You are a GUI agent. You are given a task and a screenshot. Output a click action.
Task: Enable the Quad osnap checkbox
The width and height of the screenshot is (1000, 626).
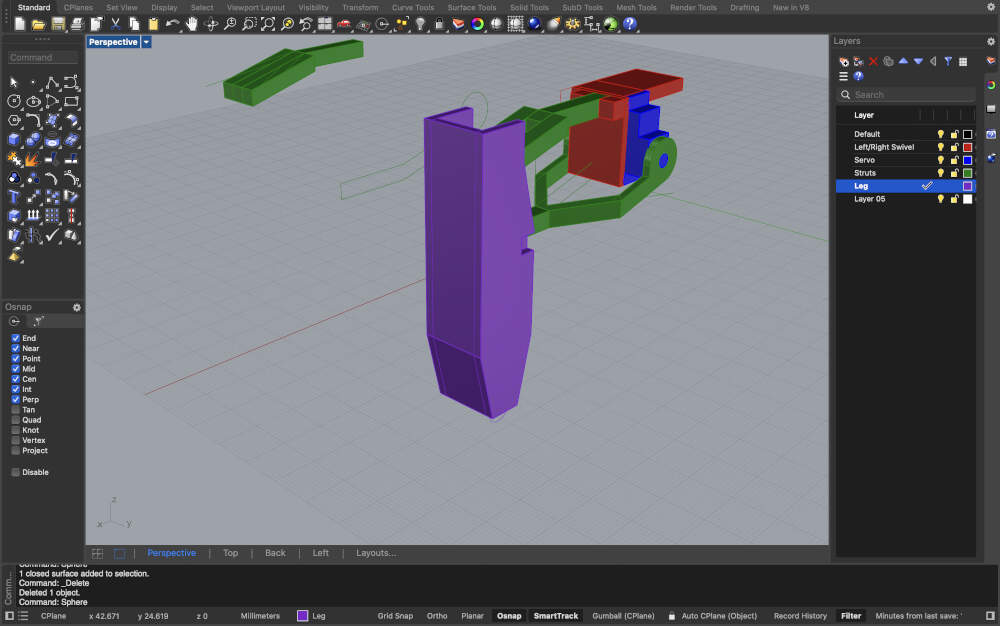point(15,420)
